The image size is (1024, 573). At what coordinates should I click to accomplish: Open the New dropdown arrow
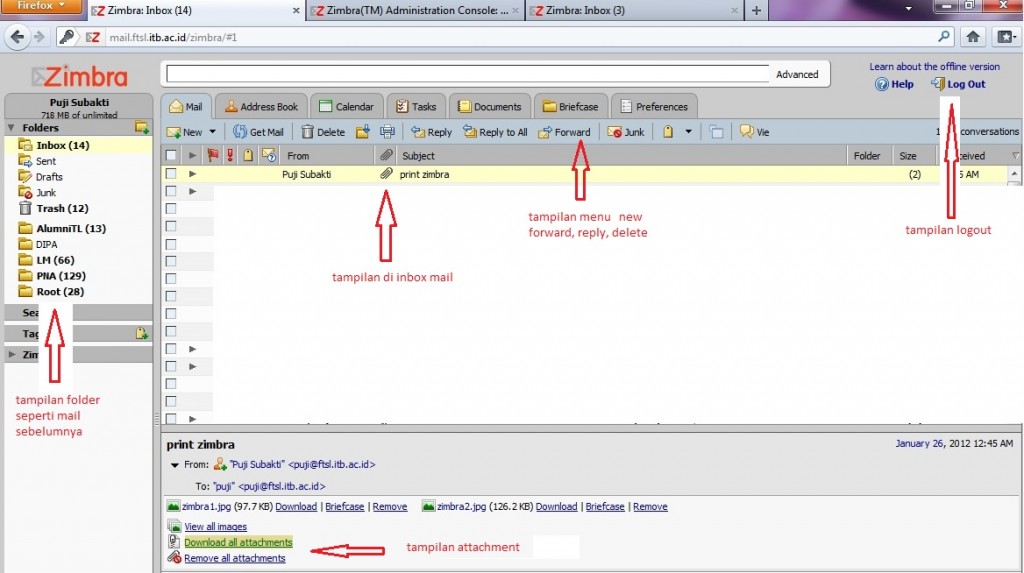(212, 132)
